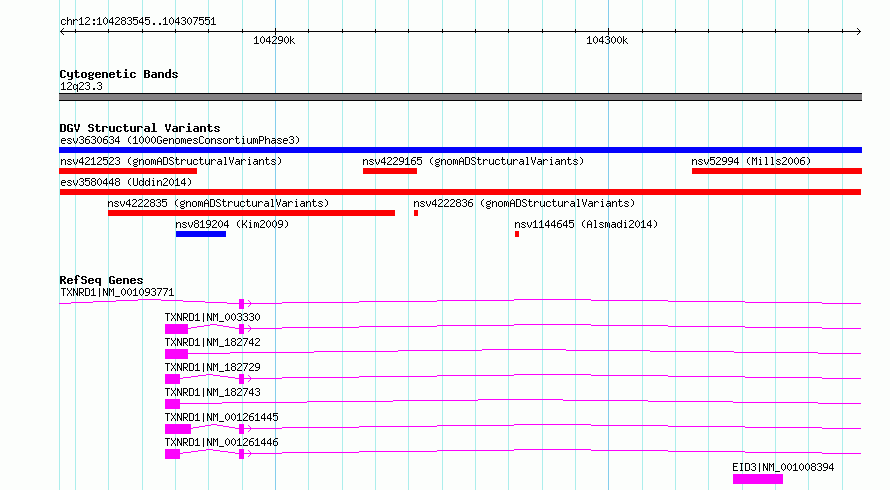The width and height of the screenshot is (890, 490).
Task: Click the esv3630634 (1000GenomesConsortiumPhase3) label
Action: point(180,140)
